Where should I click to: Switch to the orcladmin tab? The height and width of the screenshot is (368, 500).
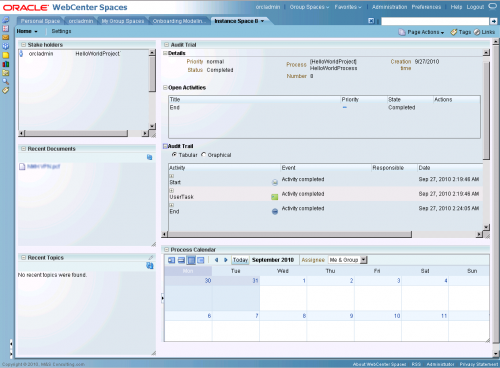click(81, 21)
